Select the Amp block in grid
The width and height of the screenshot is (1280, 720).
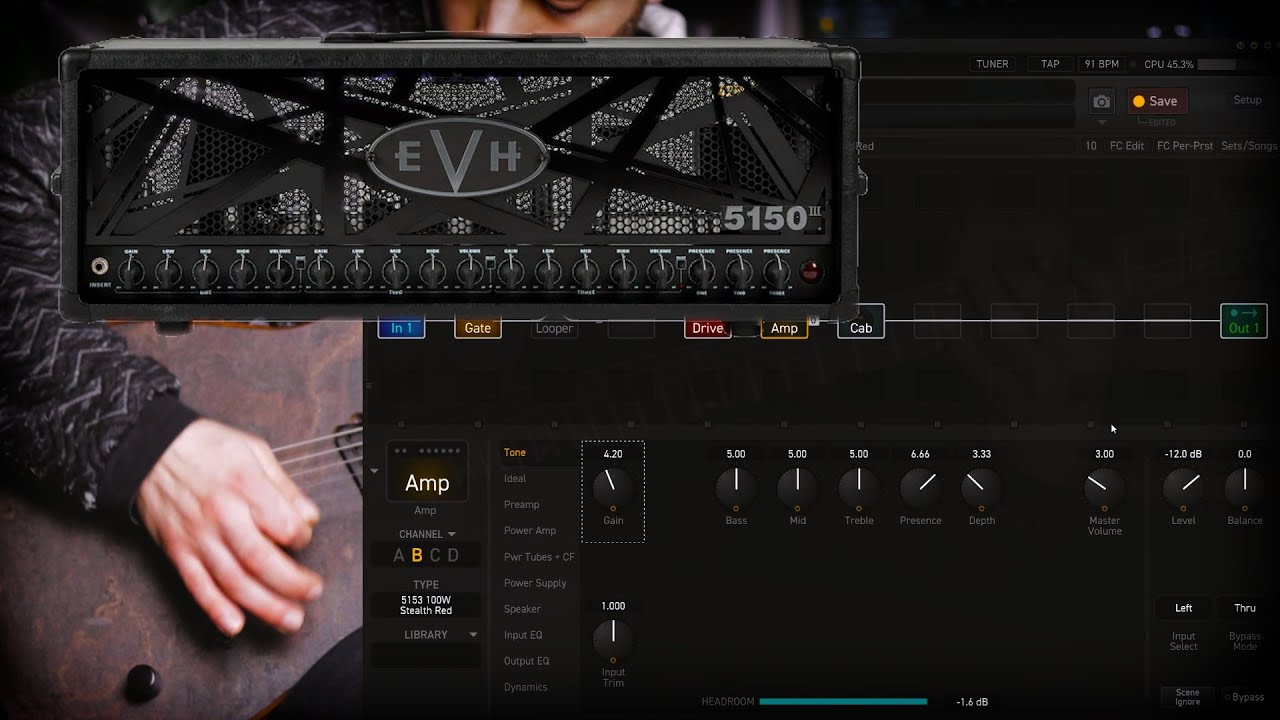784,328
